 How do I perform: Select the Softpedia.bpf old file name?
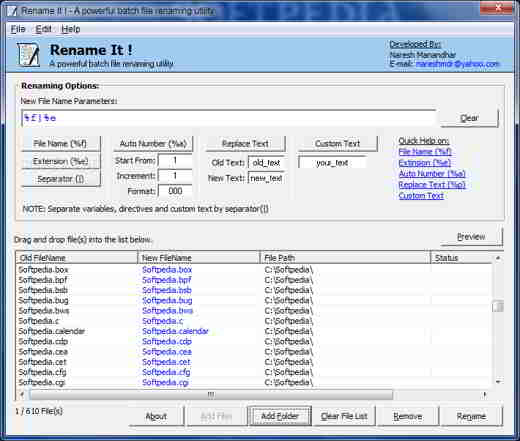[43, 280]
